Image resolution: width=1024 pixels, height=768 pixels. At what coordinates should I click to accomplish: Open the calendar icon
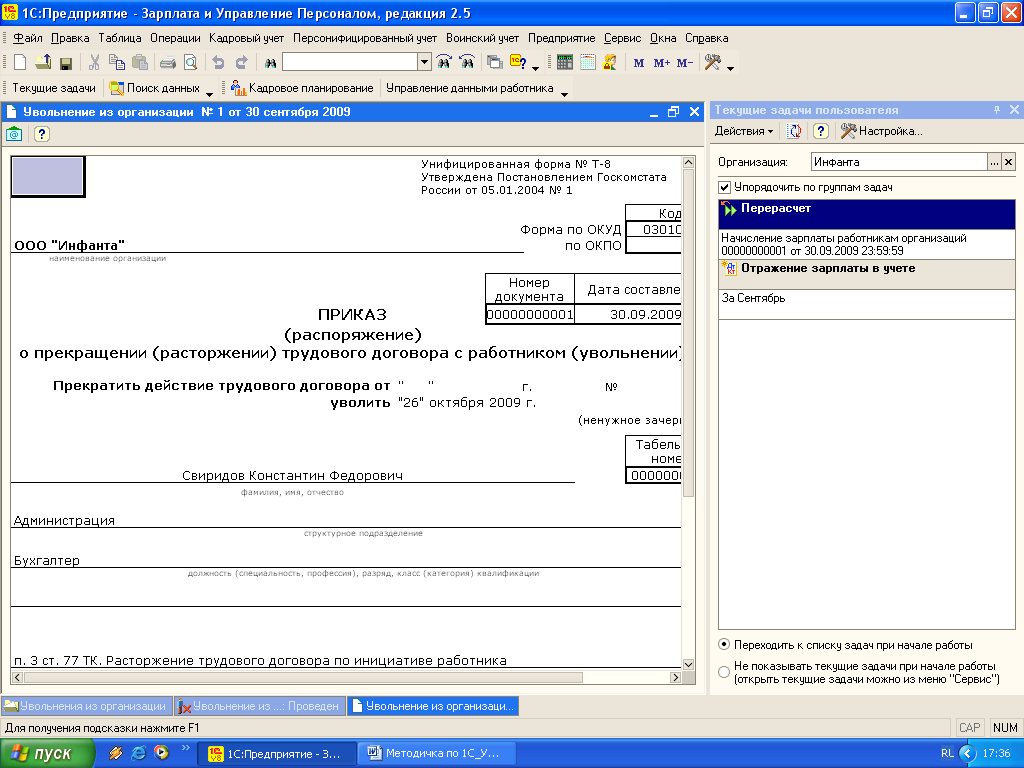point(588,63)
